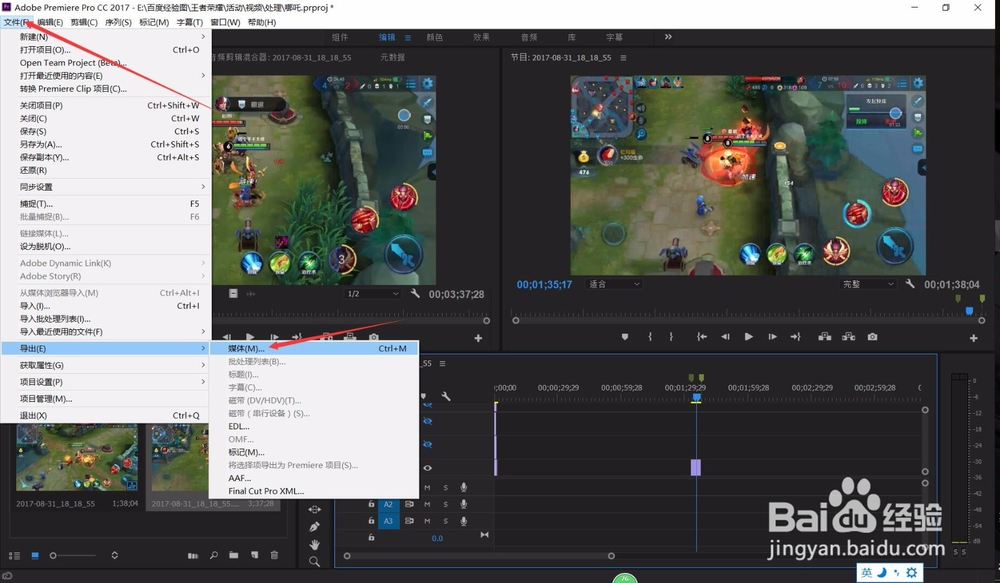
Task: Choose 导入(I)... in File menu
Action: pyautogui.click(x=105, y=306)
